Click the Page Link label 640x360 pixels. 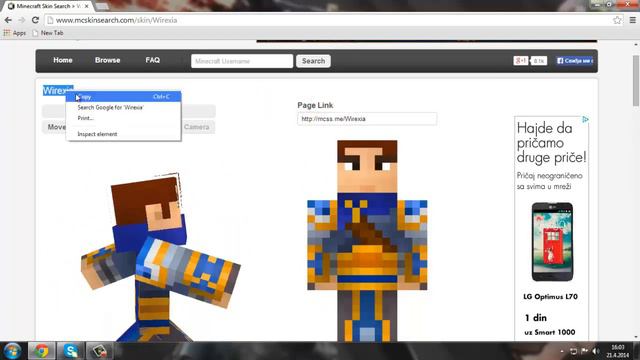315,105
